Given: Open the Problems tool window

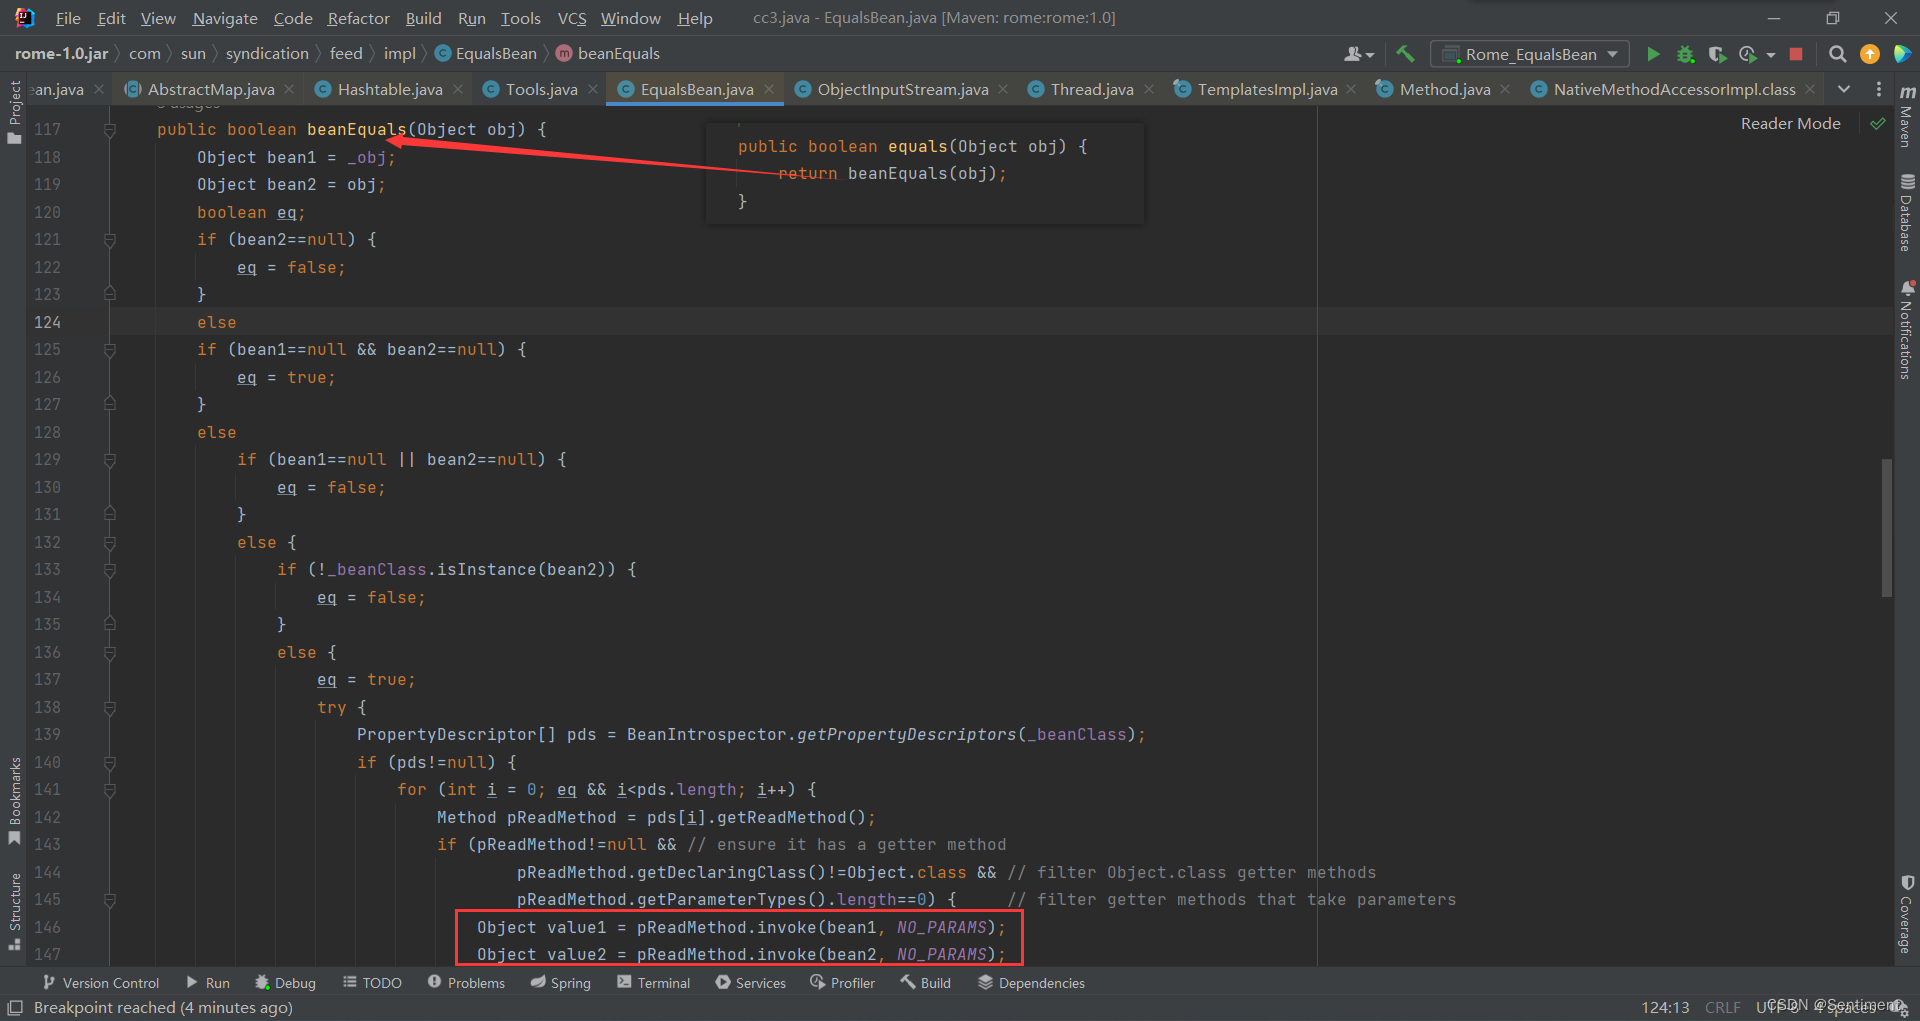Looking at the screenshot, I should (467, 983).
